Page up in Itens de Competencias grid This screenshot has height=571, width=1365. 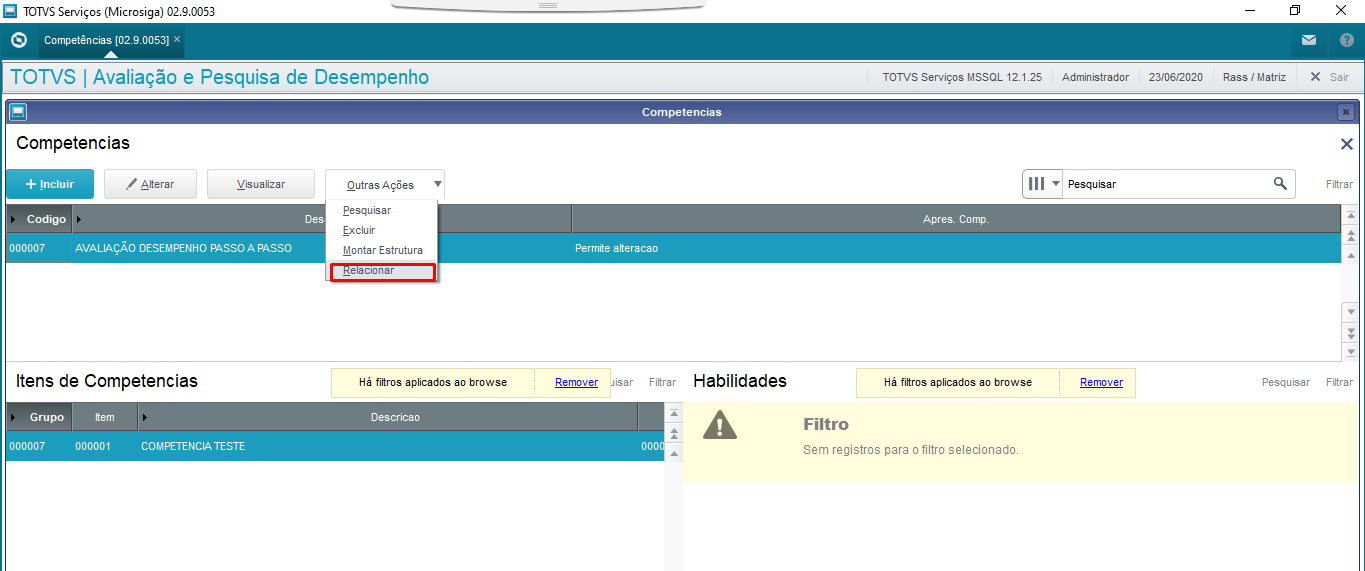674,433
